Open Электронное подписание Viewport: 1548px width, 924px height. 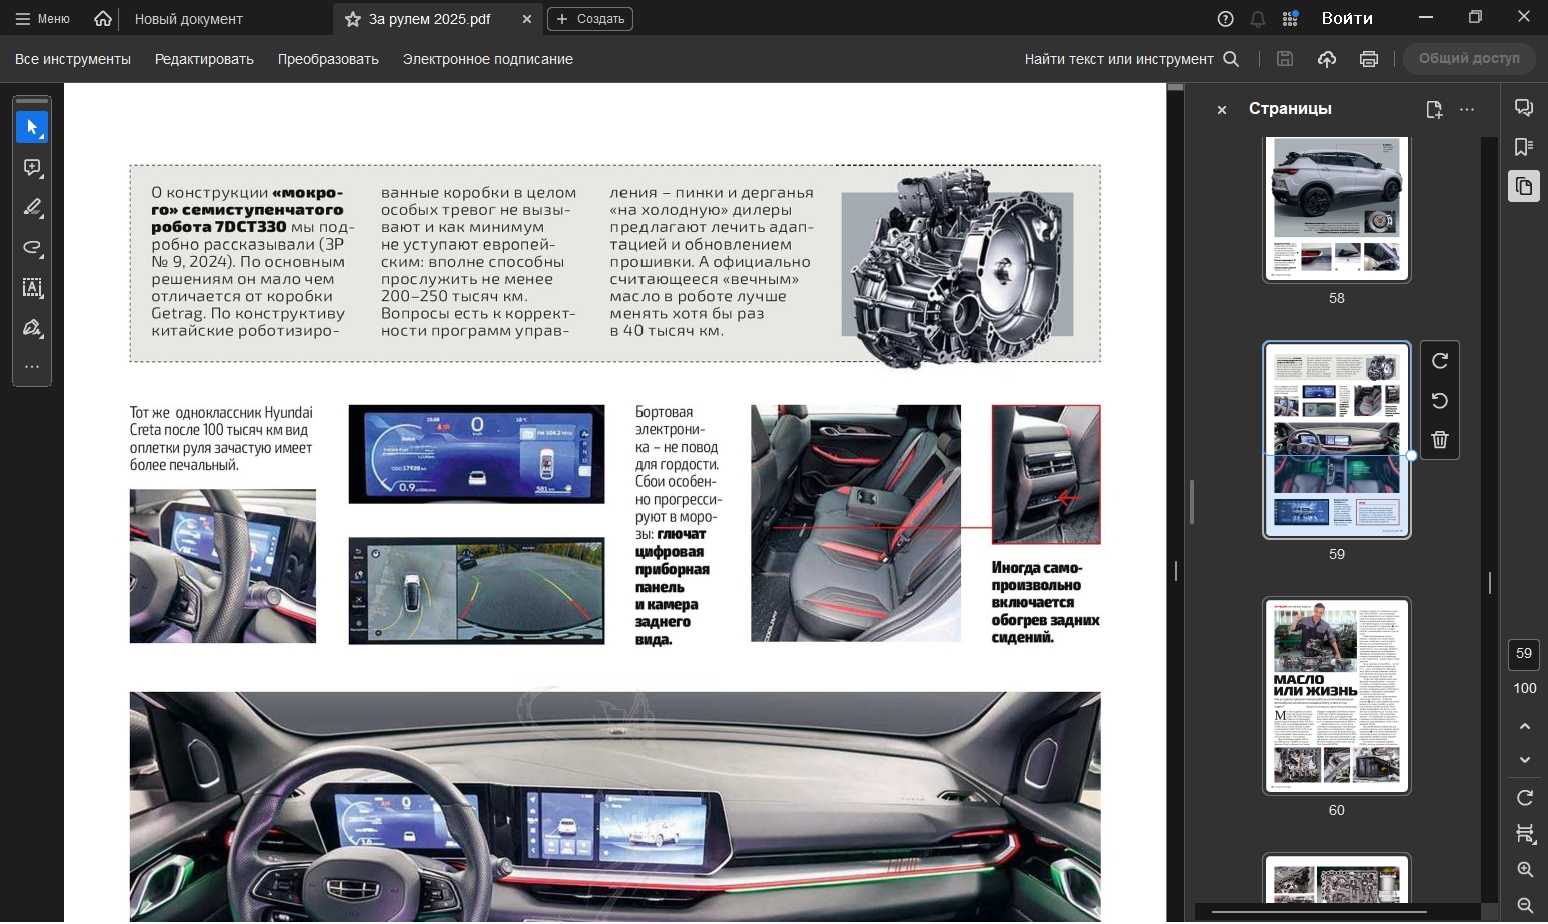point(488,59)
